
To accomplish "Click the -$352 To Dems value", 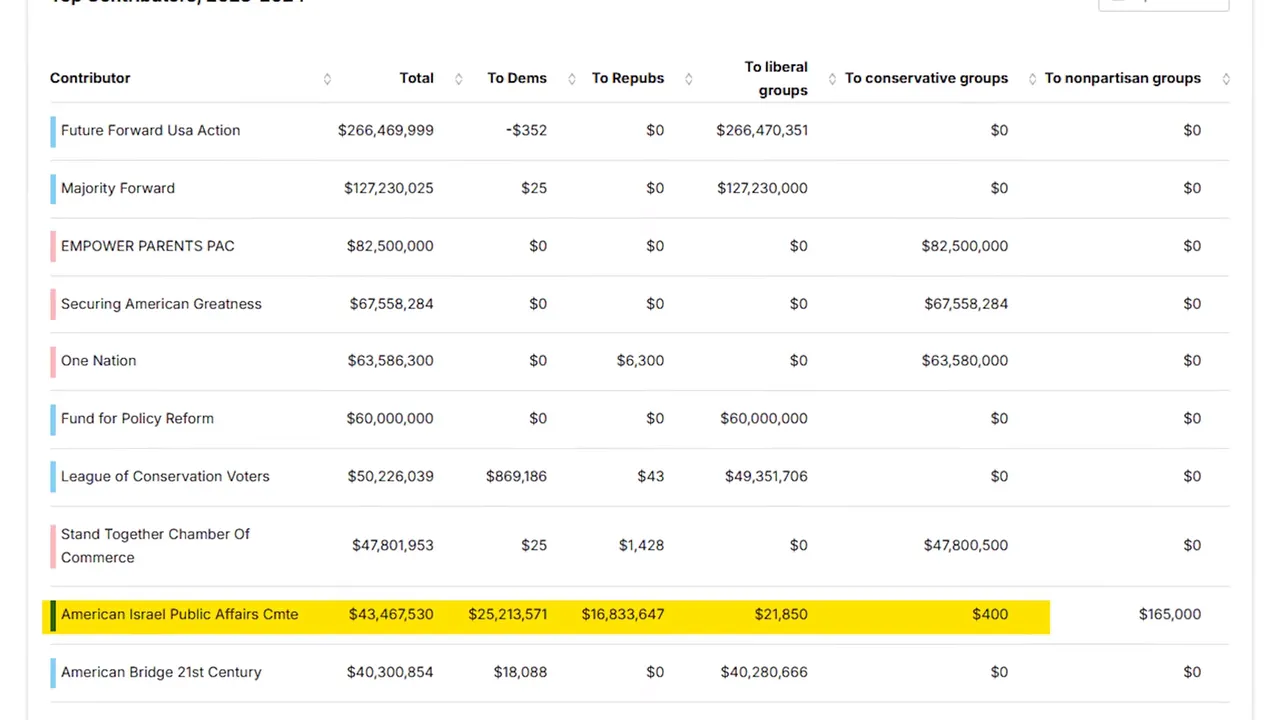I will coord(526,130).
